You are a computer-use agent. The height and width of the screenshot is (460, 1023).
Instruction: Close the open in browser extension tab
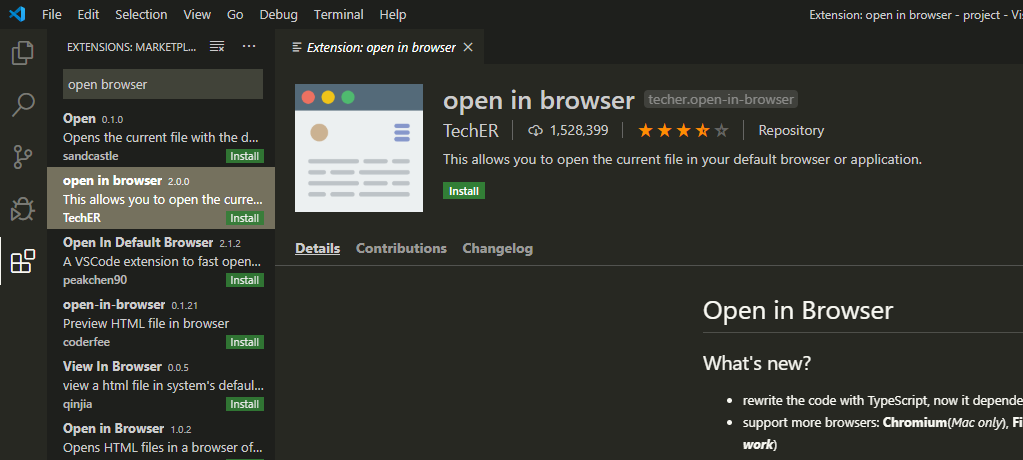click(467, 47)
